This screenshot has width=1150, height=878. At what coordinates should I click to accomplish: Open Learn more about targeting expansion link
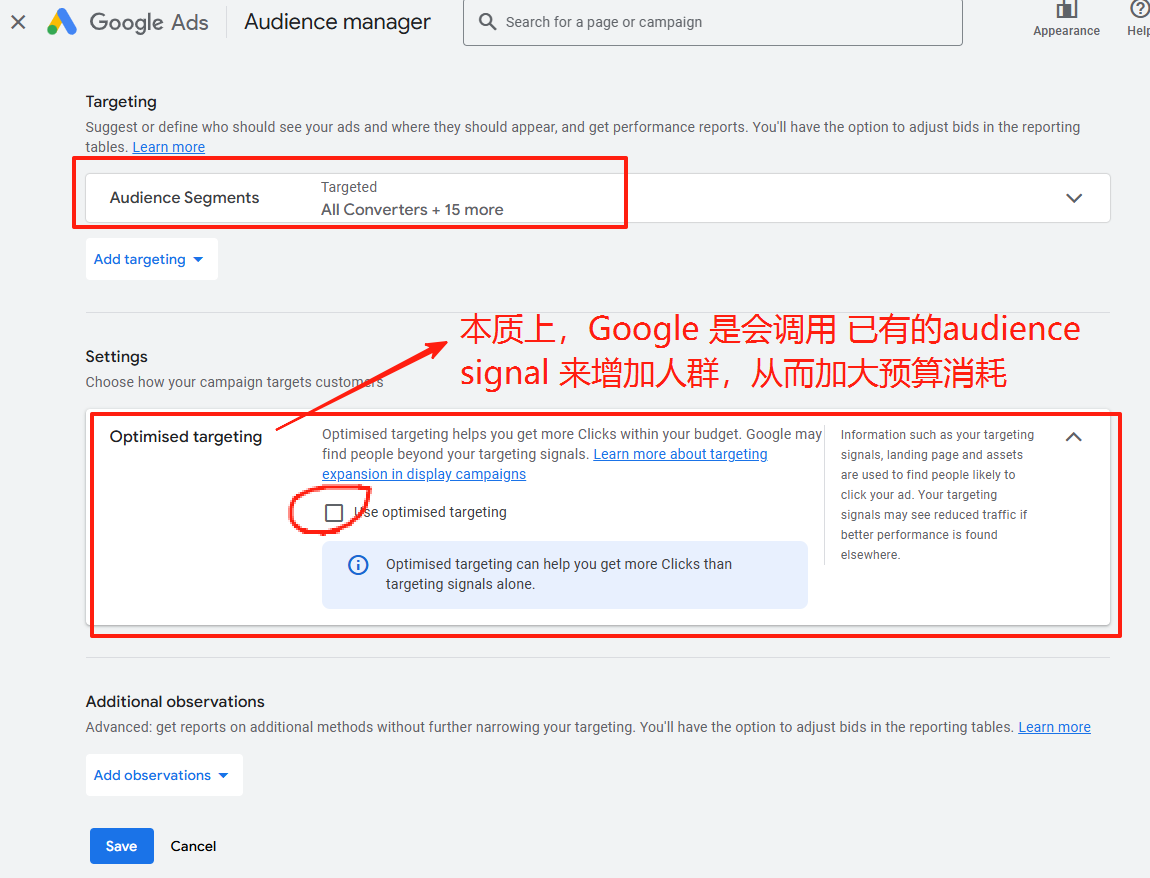[680, 454]
